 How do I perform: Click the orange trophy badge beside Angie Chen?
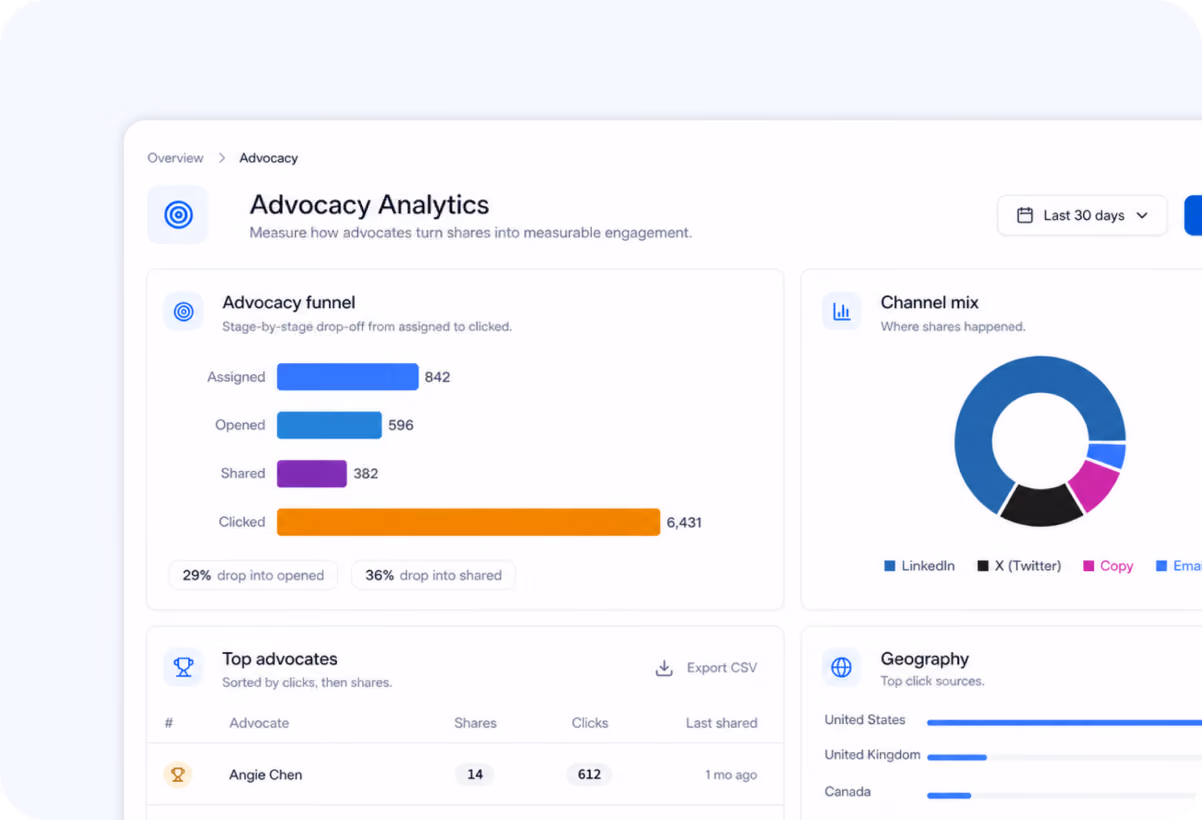tap(178, 774)
